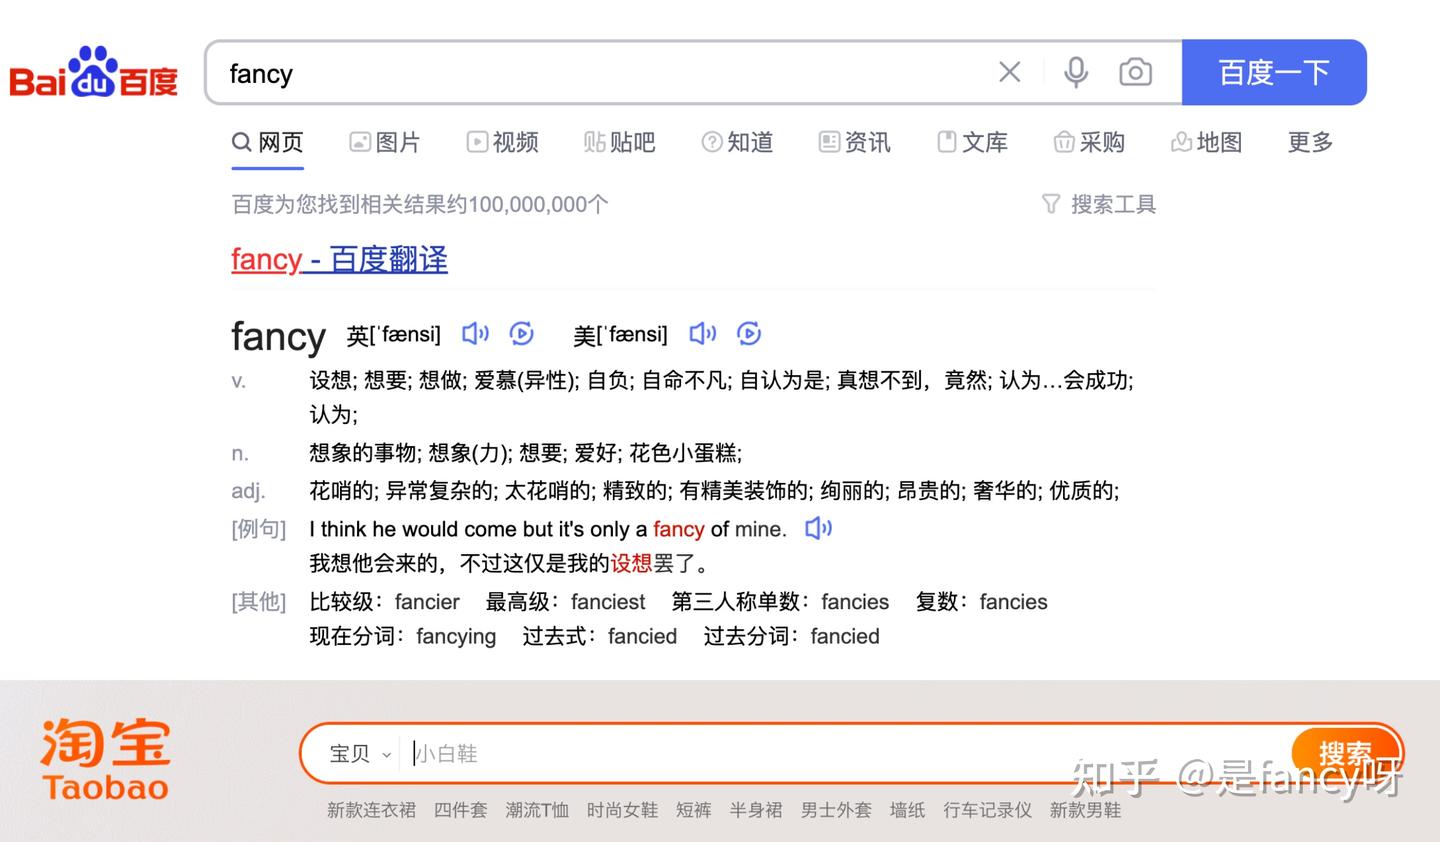Switch to the 图片 tab
The width and height of the screenshot is (1440, 842).
point(385,142)
